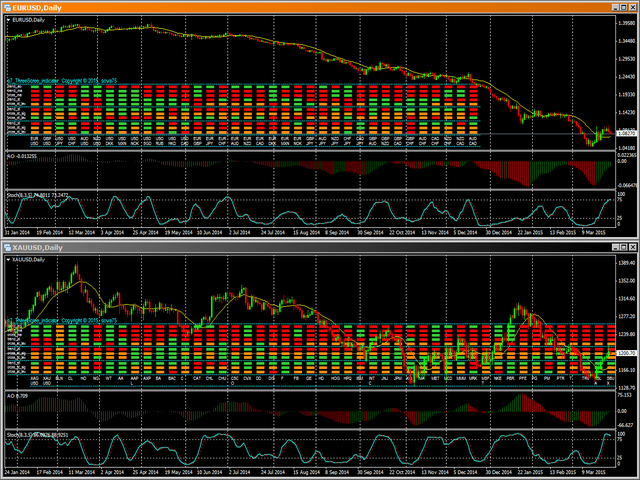Close the EURUSD,Daily chart window
This screenshot has width=640, height=480.
coord(632,6)
